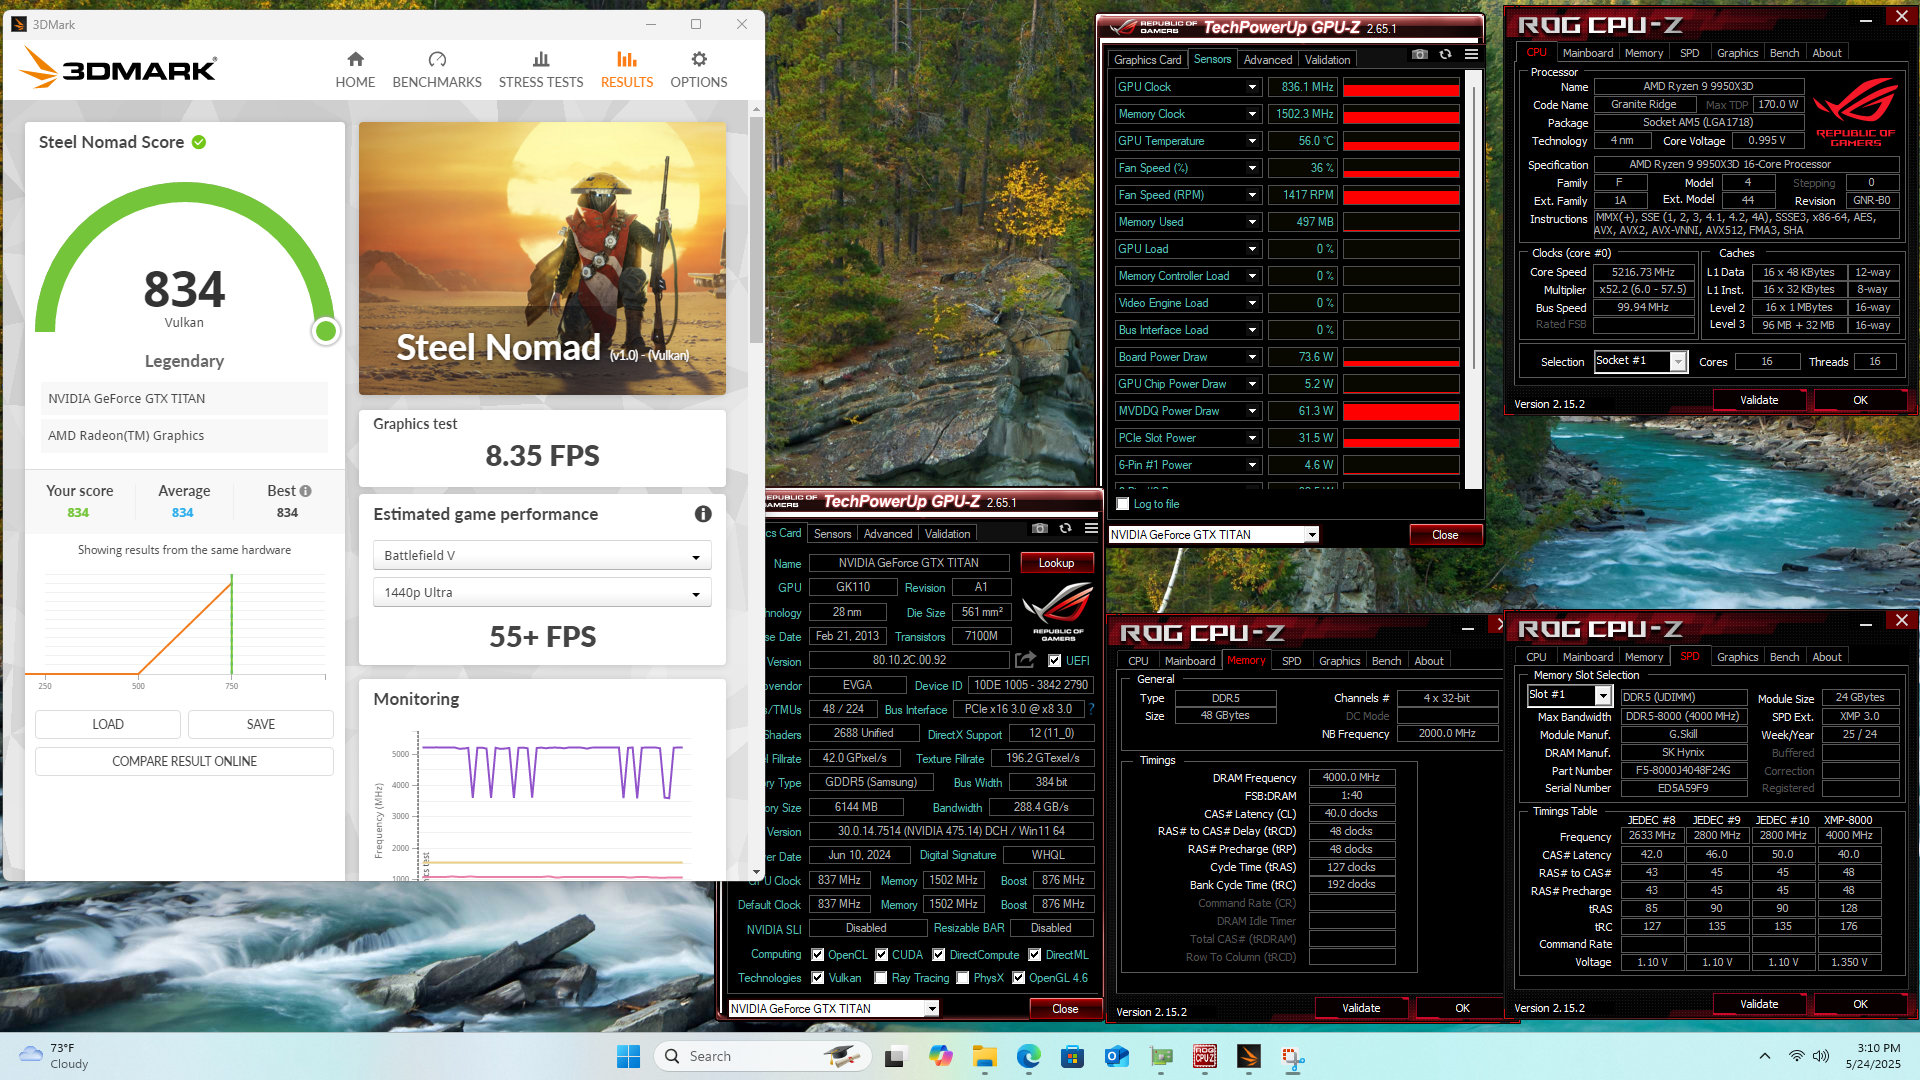Open Graphics tab in CPU-Z SPD window
Viewport: 1920px width, 1080px height.
(1737, 657)
